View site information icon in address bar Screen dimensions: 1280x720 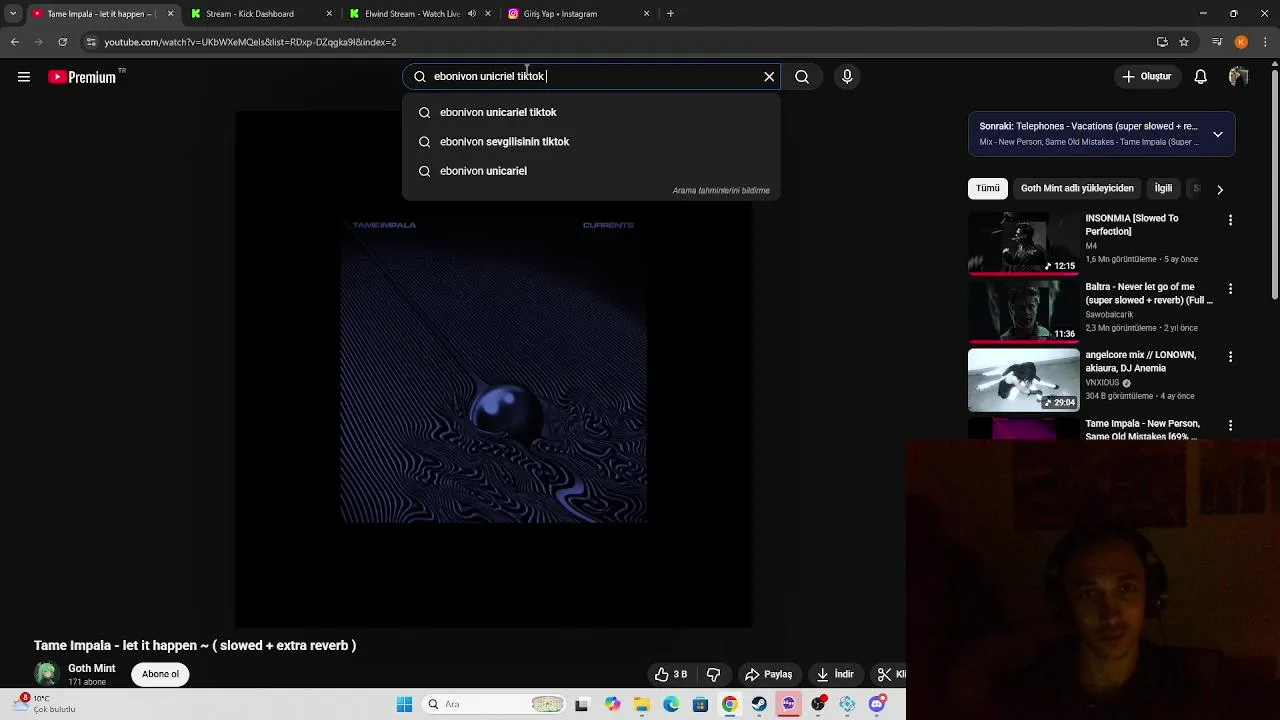pos(91,42)
